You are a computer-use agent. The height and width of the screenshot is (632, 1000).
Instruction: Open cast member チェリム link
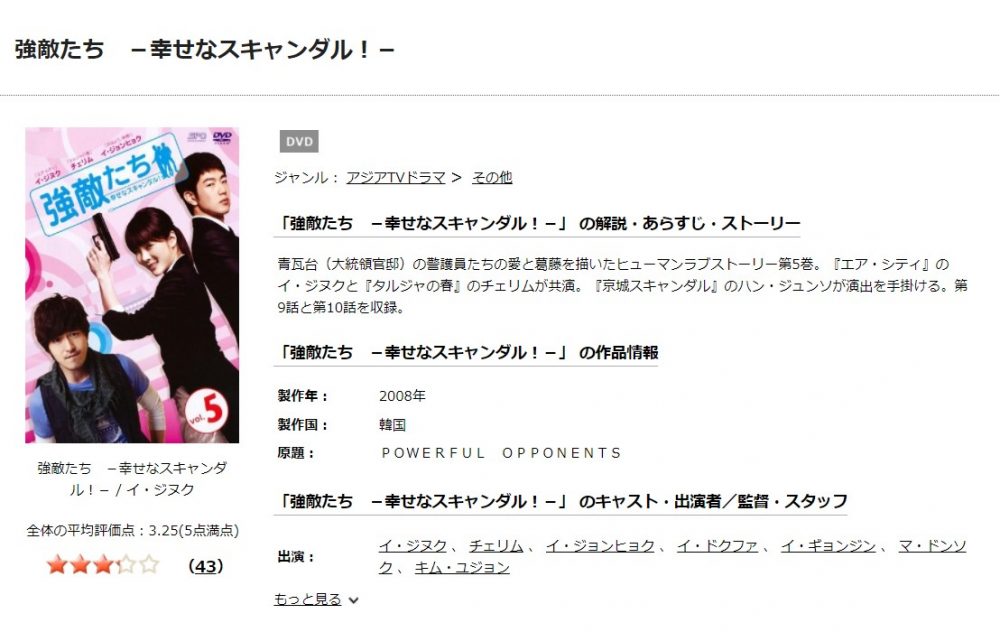[496, 546]
